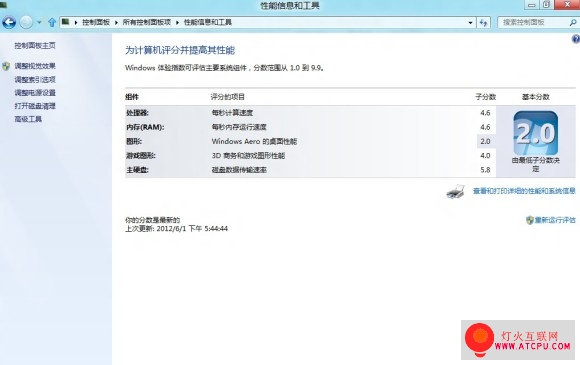Maximize the 性能信息和工具 window

tap(546, 5)
